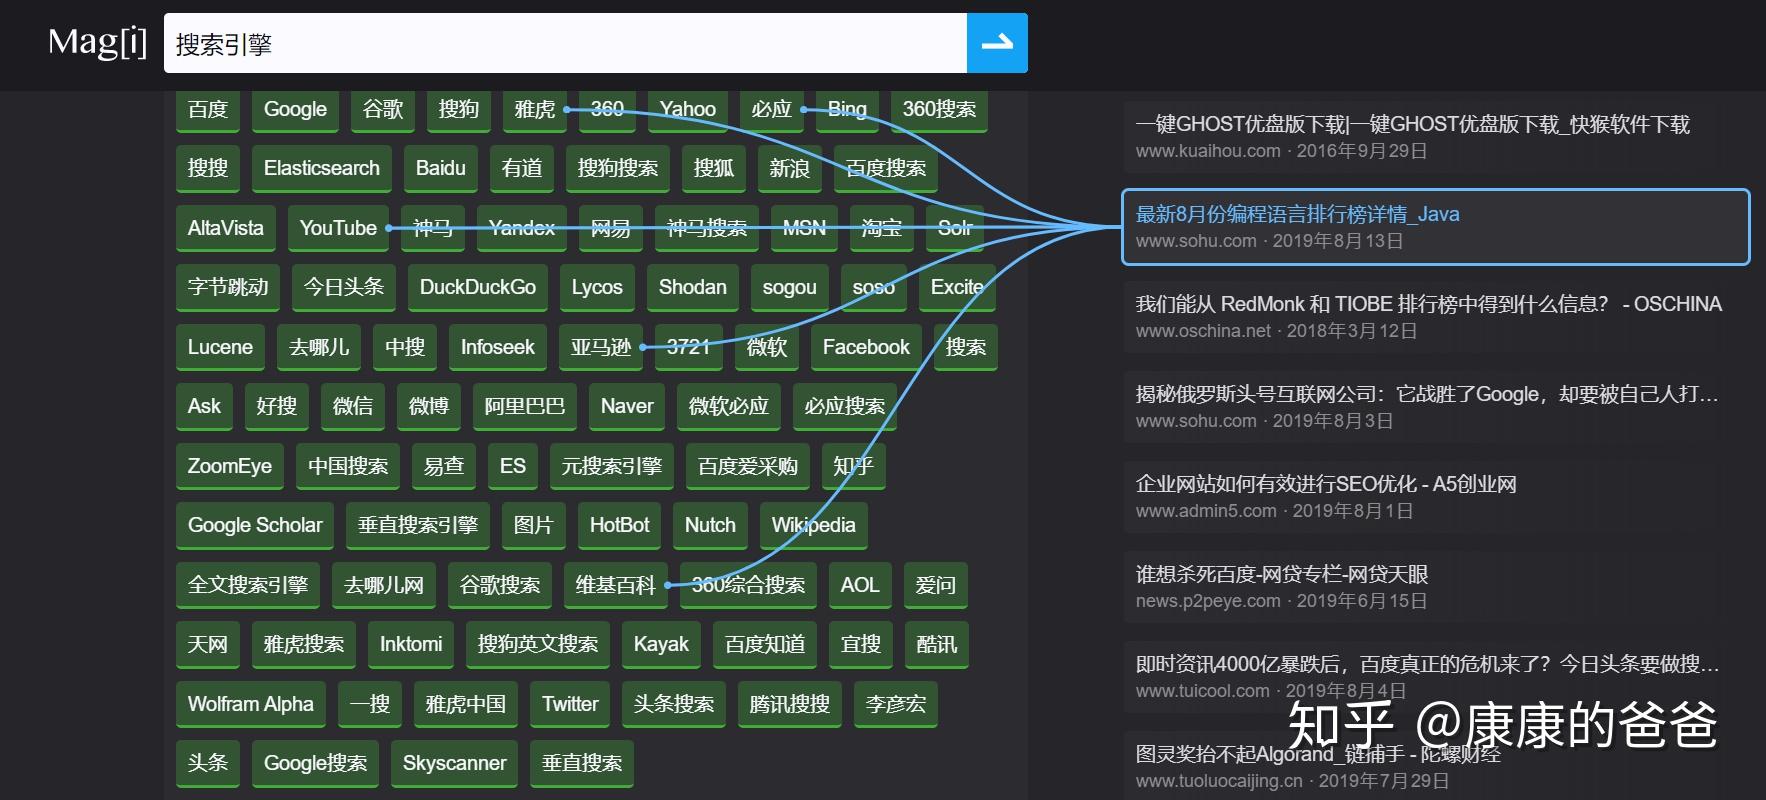The height and width of the screenshot is (800, 1766).
Task: Open the 一键GHOST优盘版下载 result
Action: (1435, 137)
